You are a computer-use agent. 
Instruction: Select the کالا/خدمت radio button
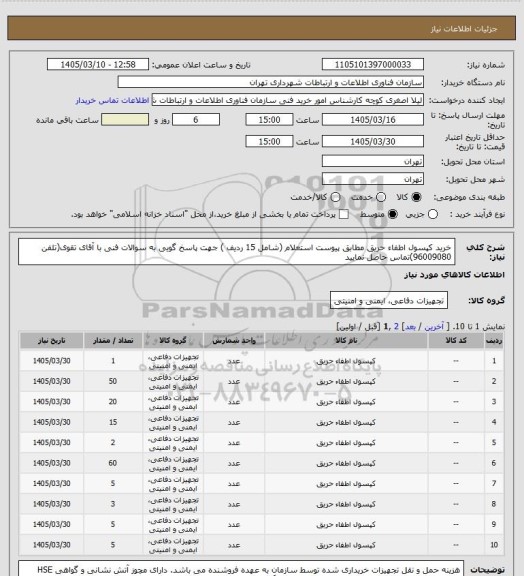pyautogui.click(x=335, y=197)
